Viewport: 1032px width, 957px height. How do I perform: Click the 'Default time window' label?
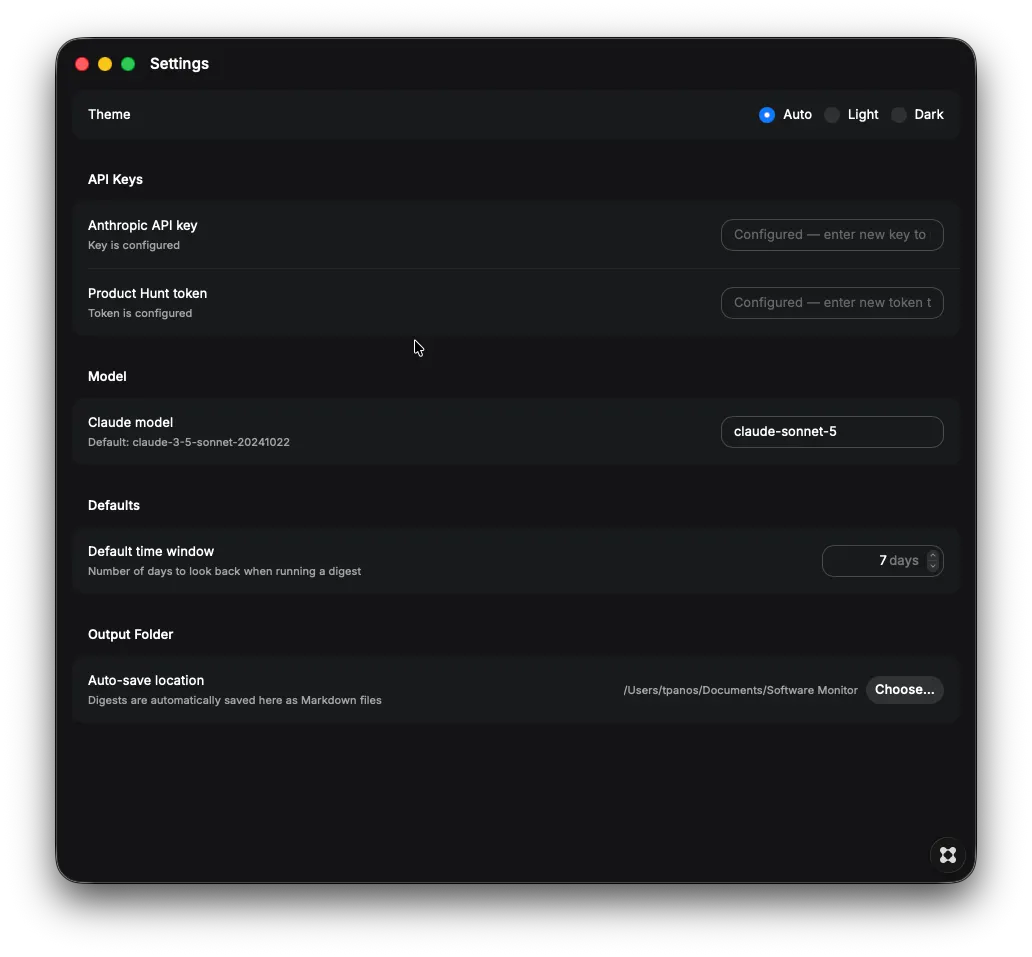tap(151, 552)
